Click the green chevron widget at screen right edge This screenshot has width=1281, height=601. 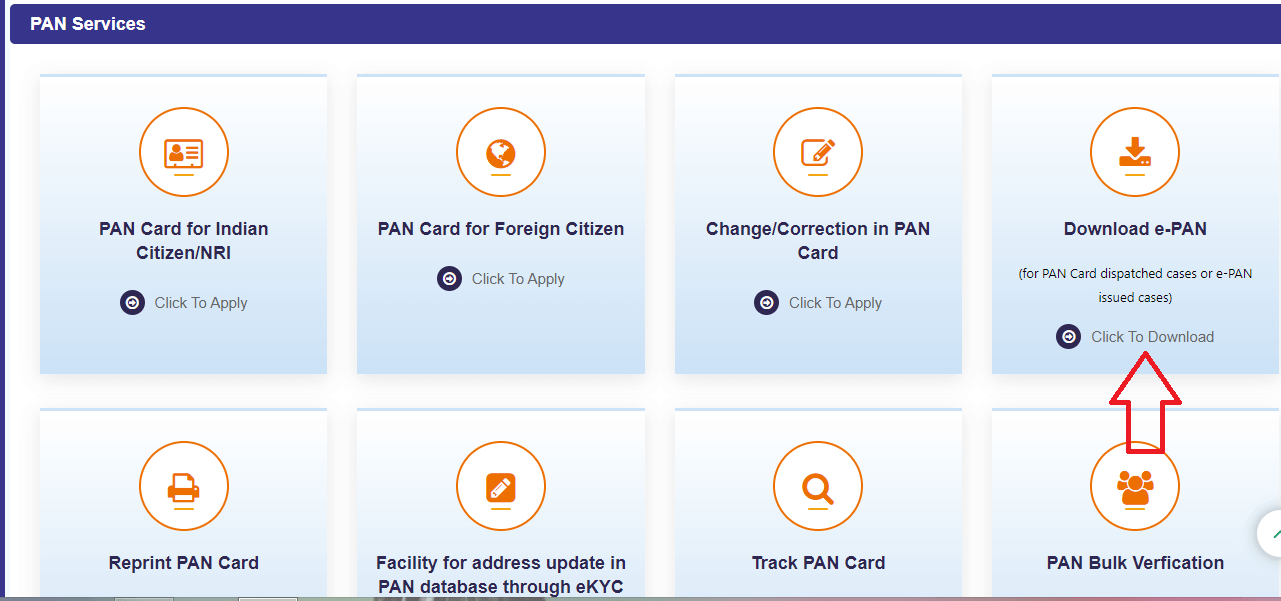tap(1272, 533)
